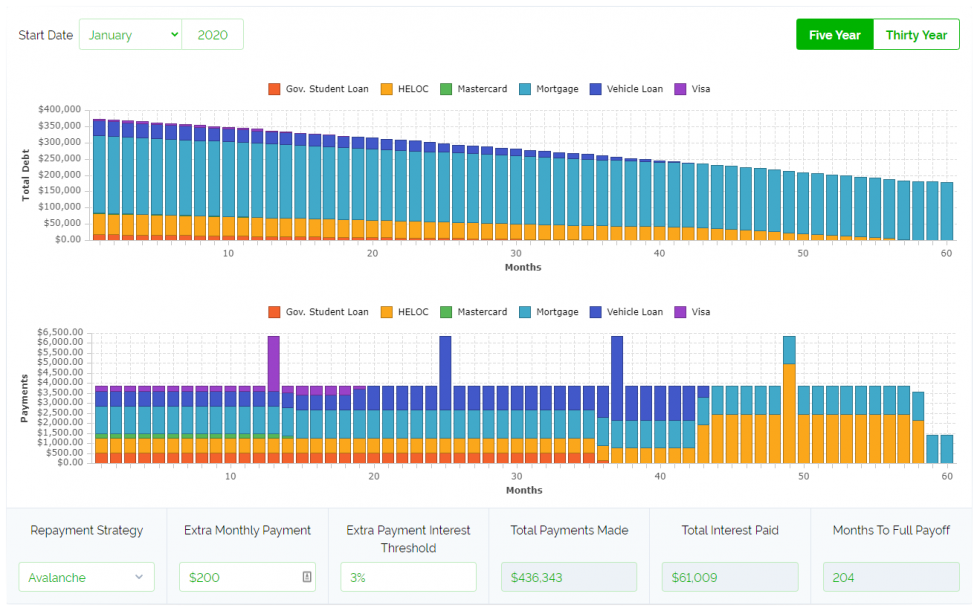Screen dimensions: 980x611
Task: Open the Repayment Strategy Avalanche dropdown
Action: click(87, 577)
